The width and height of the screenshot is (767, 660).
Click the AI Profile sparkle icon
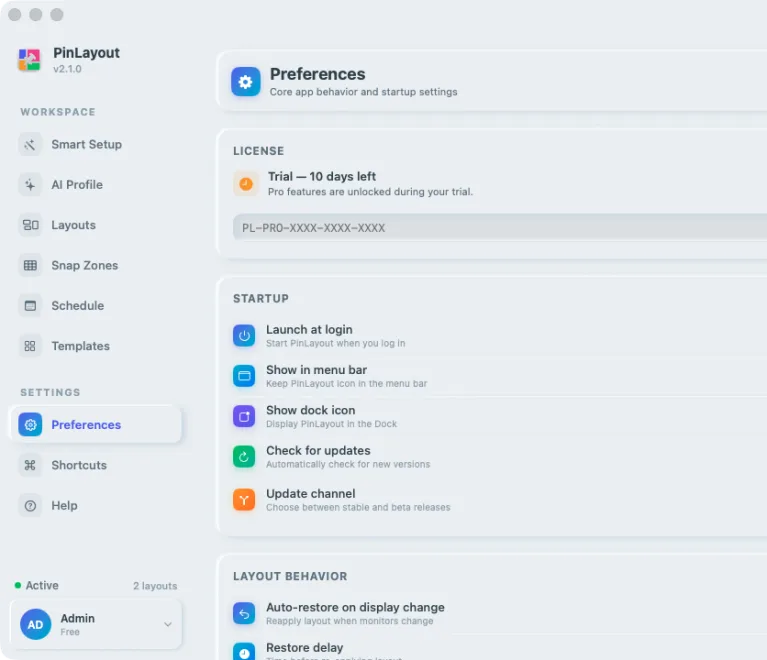30,185
